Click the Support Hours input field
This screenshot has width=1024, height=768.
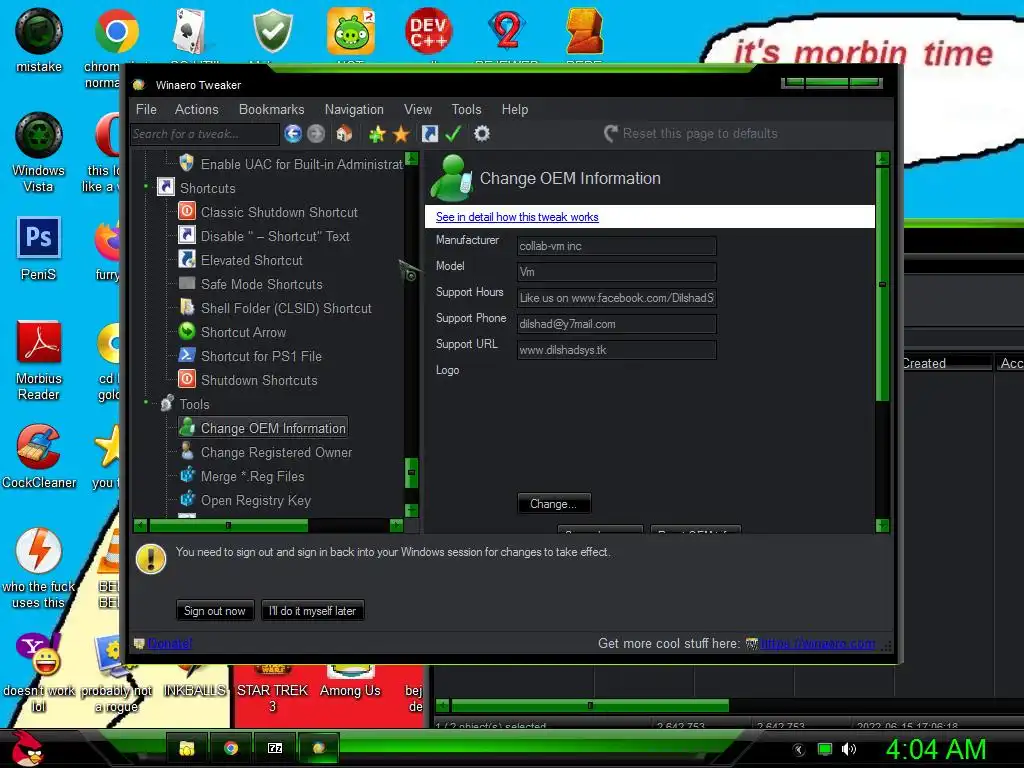[616, 298]
